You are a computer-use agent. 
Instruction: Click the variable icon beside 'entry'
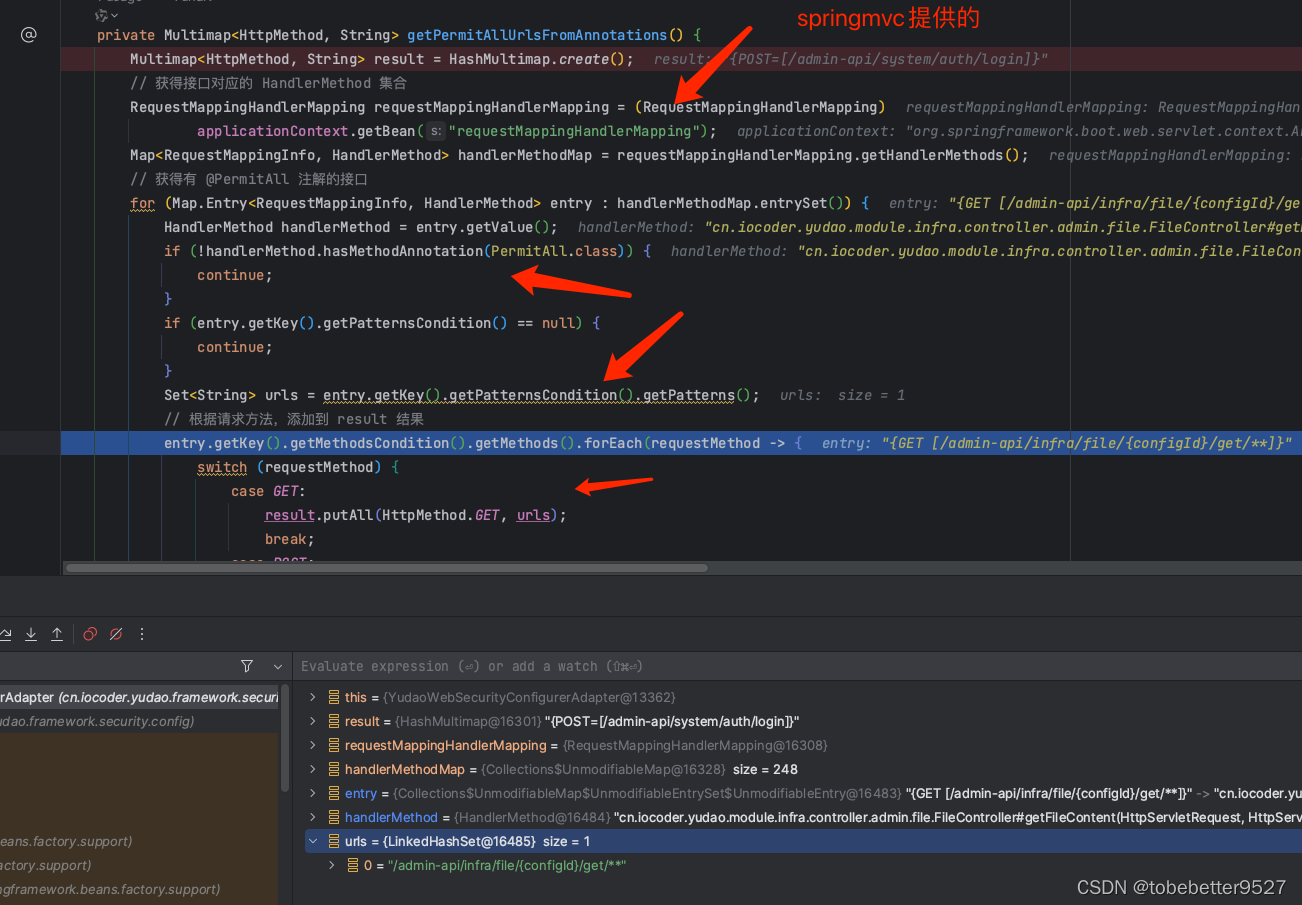coord(333,793)
